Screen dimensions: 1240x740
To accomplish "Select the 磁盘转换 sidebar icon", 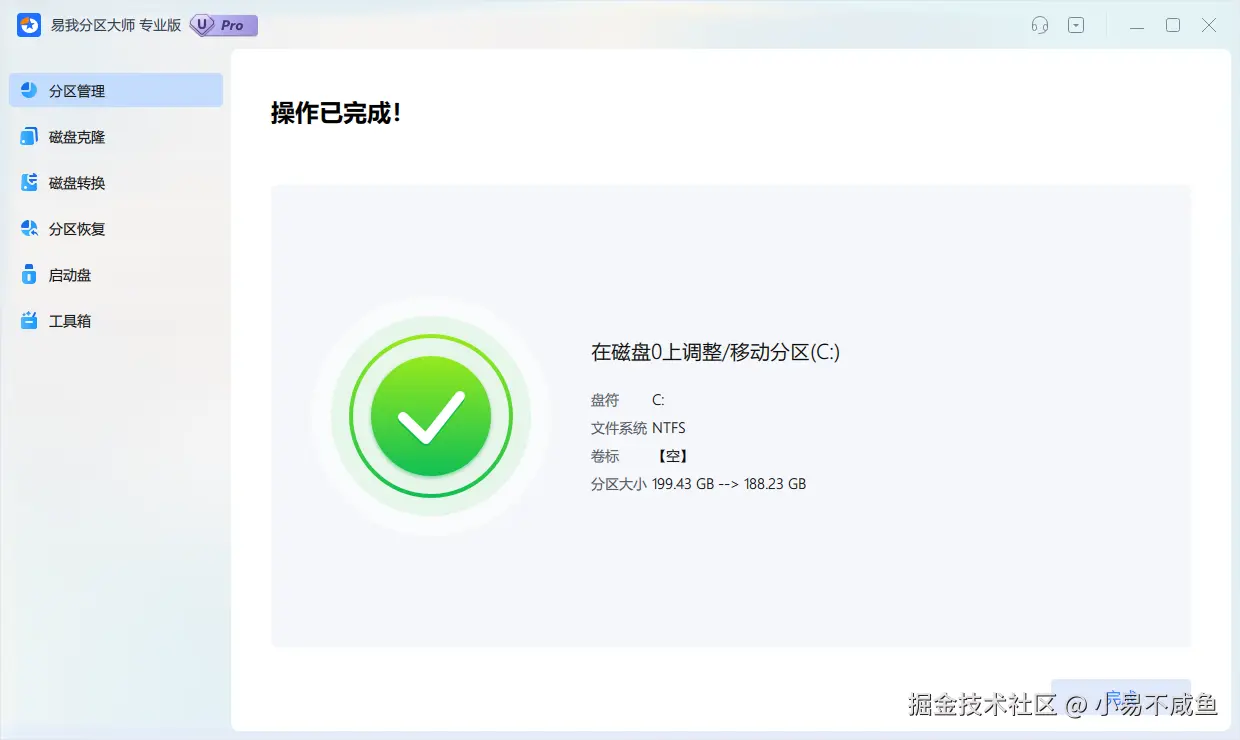I will (29, 182).
